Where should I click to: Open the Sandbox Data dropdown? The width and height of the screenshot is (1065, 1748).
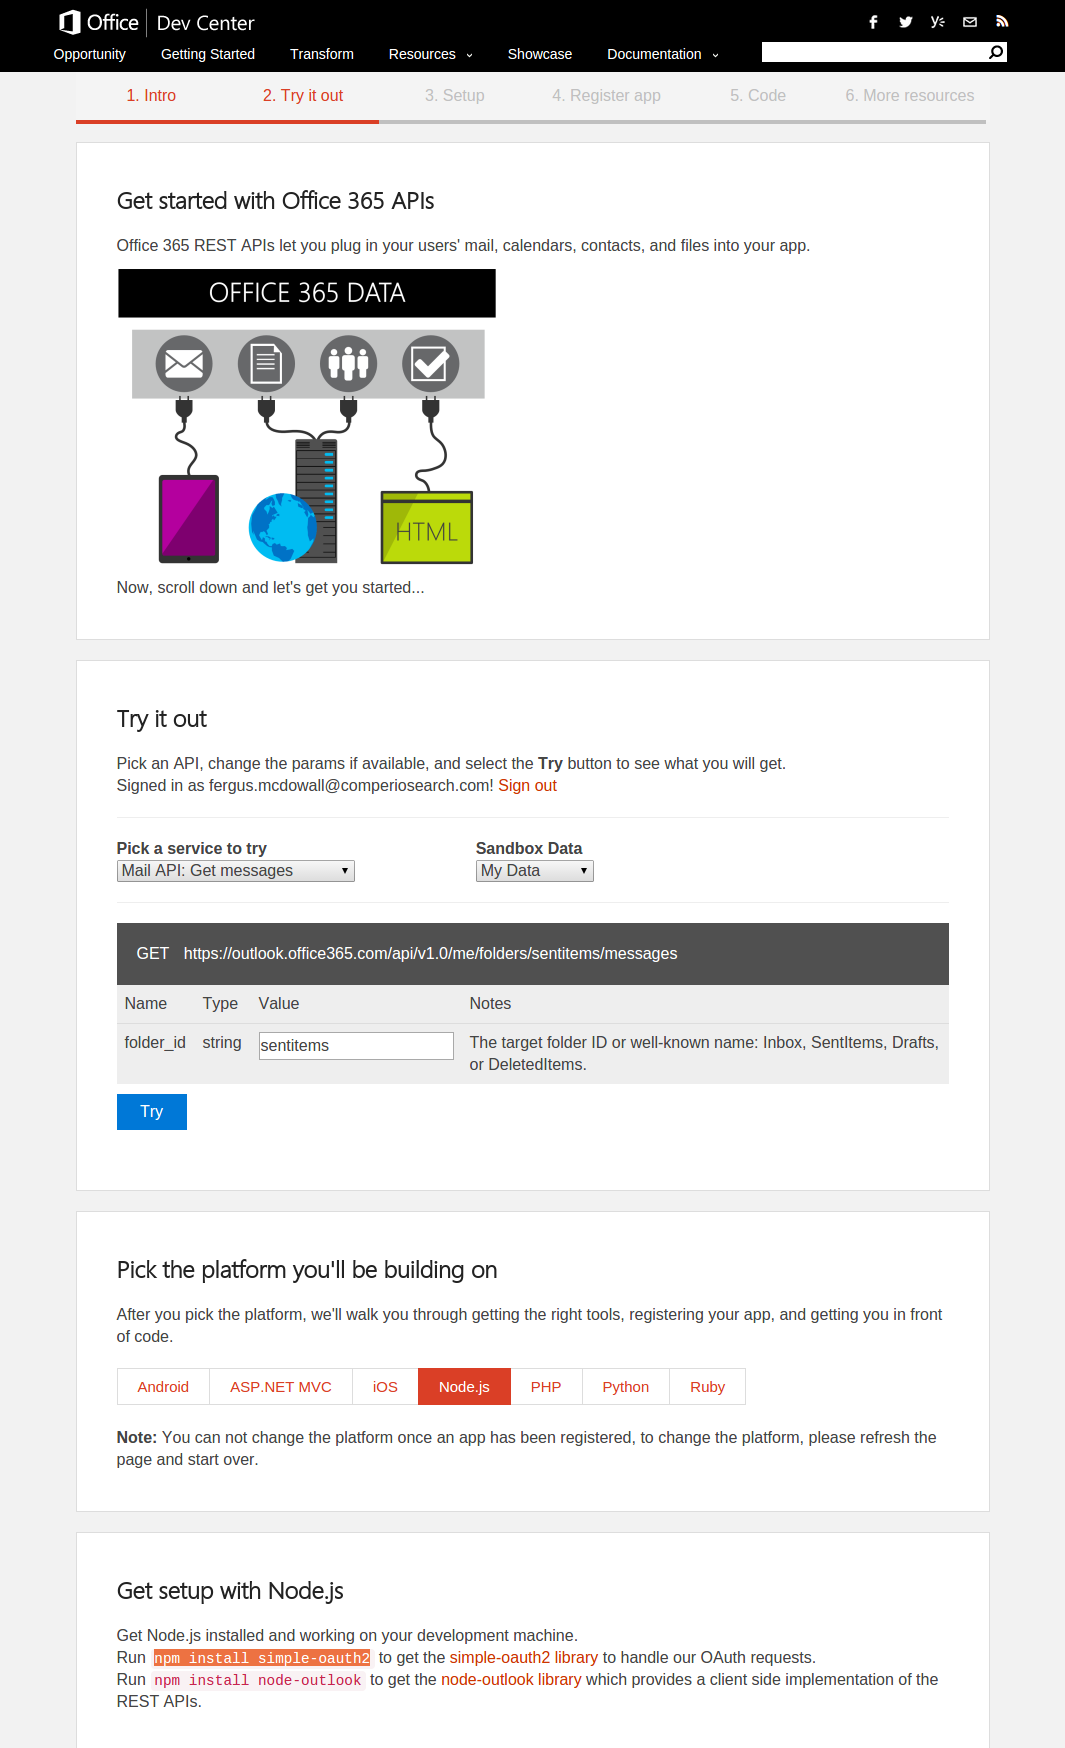533,870
